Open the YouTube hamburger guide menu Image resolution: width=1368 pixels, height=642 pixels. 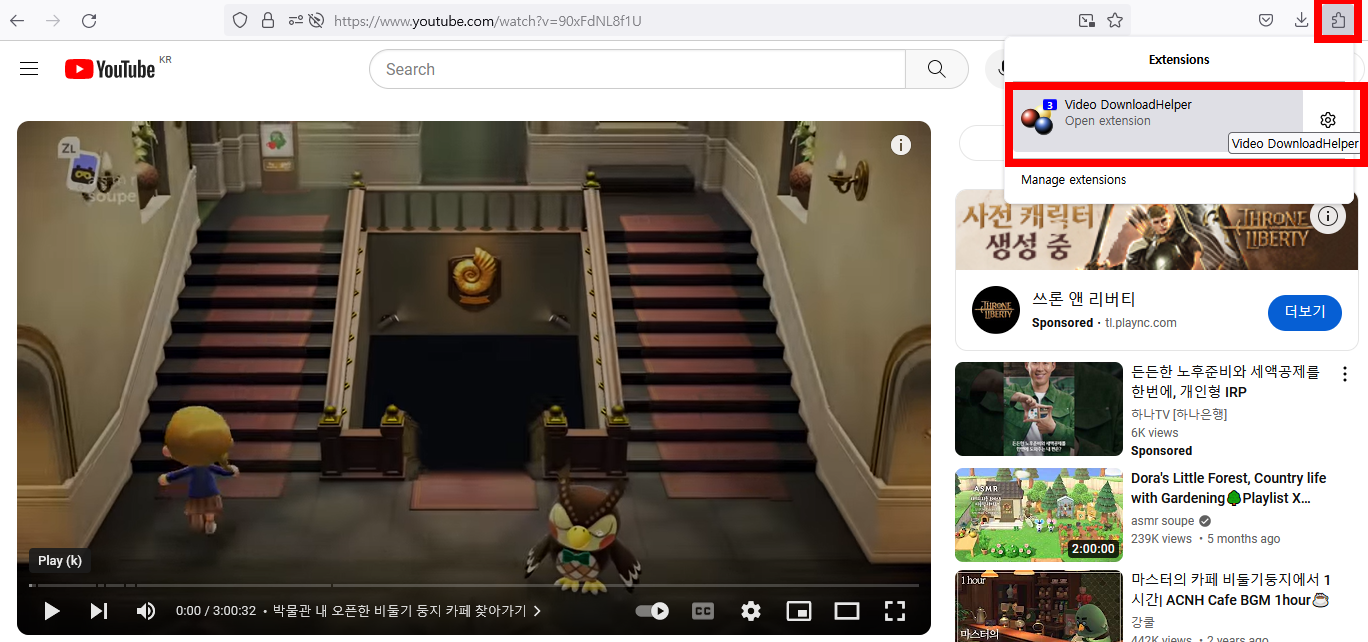pyautogui.click(x=29, y=69)
